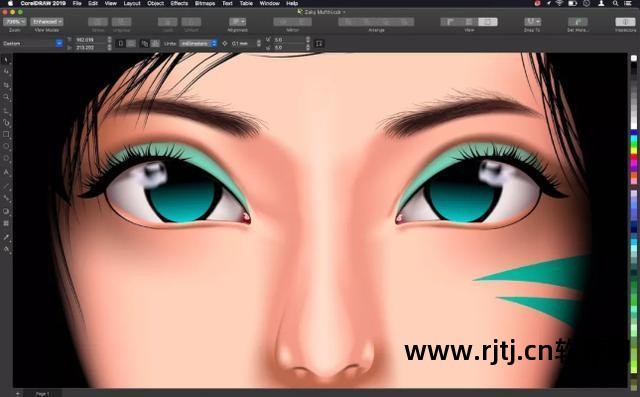
Task: Click the Unlock object toolbar button
Action: click(191, 22)
